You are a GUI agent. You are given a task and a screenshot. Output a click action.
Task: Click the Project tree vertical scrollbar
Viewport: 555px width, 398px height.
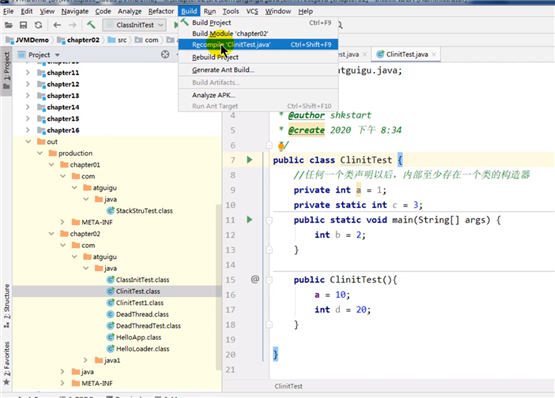(x=218, y=287)
